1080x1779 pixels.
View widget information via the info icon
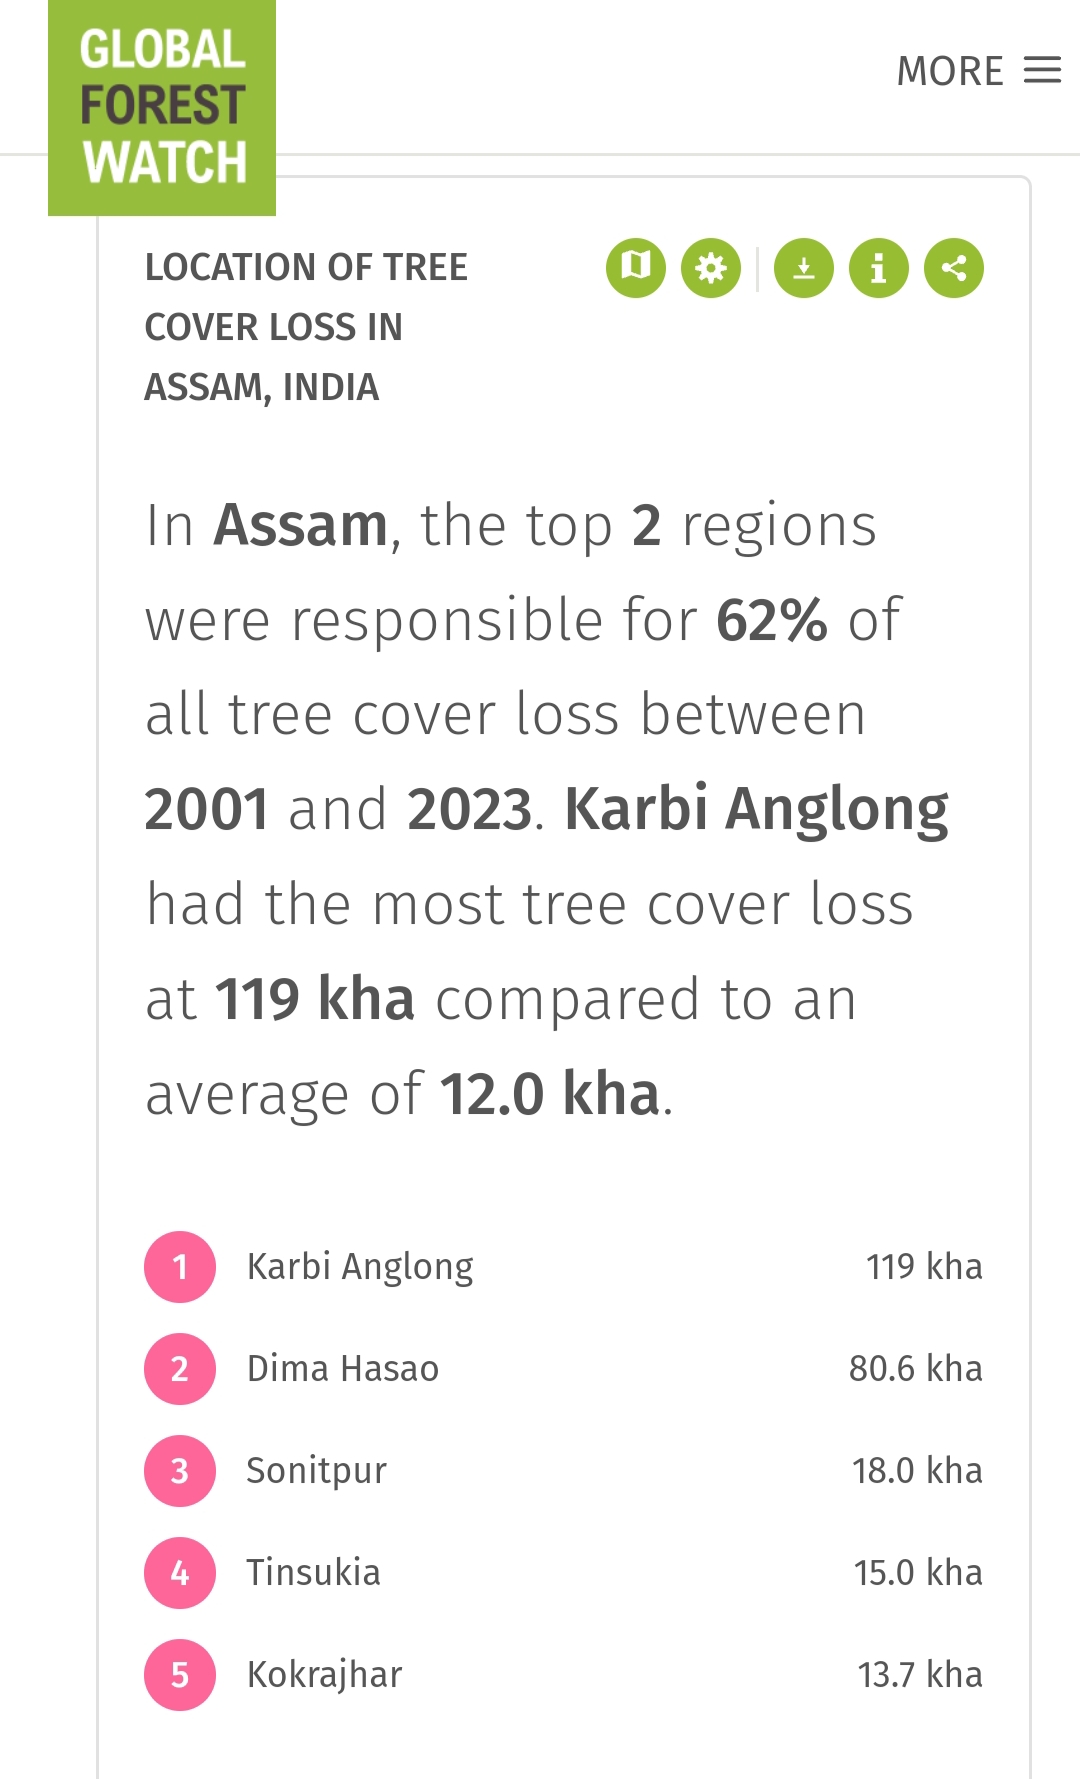tap(878, 267)
